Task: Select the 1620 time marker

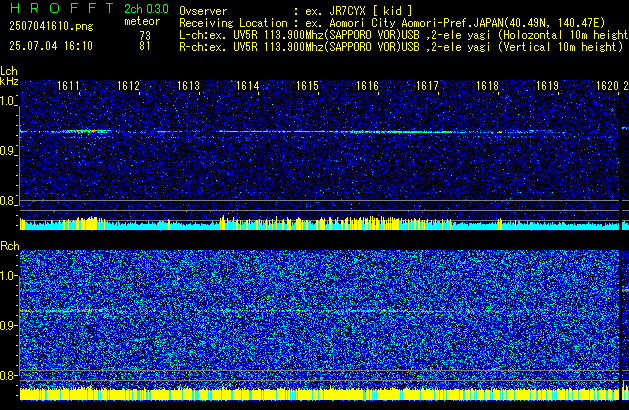Action: click(607, 86)
